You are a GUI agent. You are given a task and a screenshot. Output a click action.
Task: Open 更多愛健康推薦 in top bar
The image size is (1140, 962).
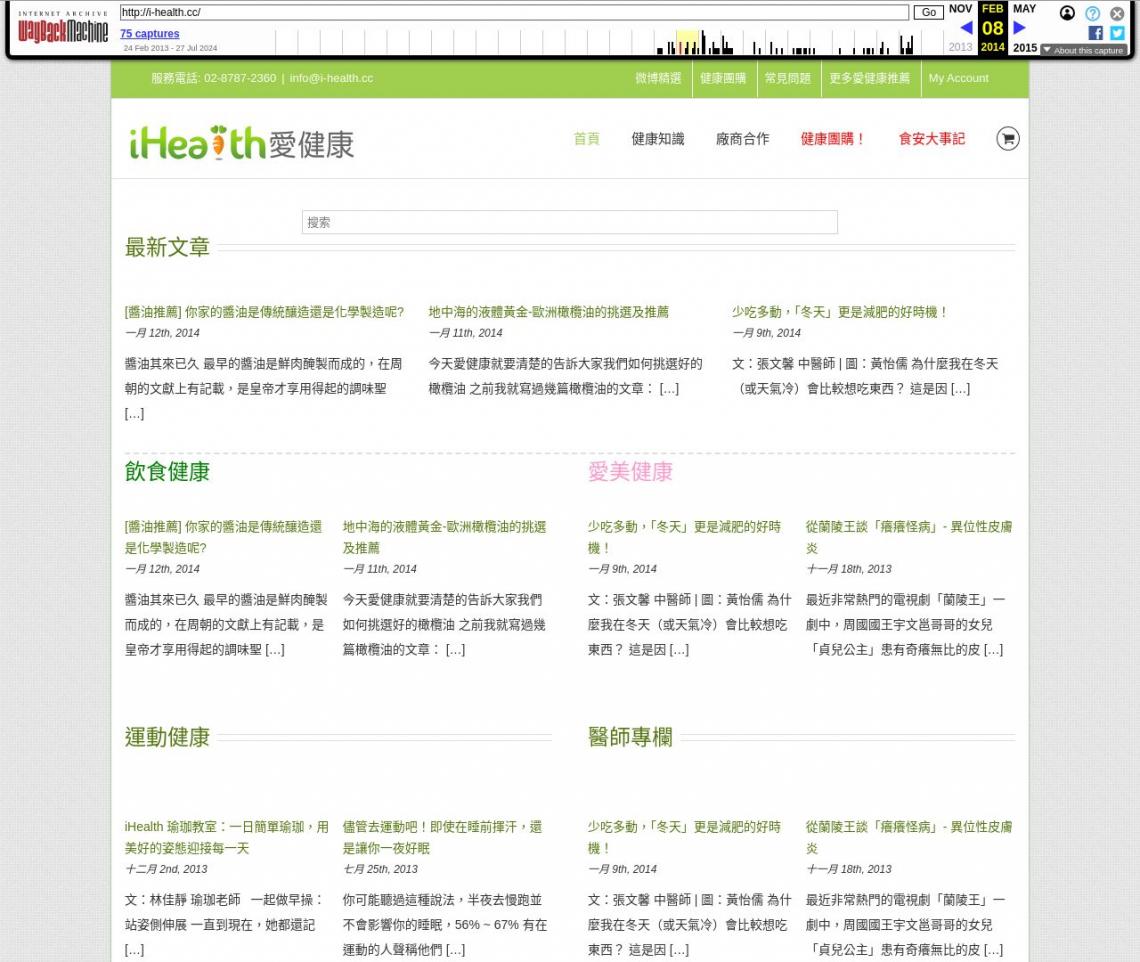click(x=870, y=78)
